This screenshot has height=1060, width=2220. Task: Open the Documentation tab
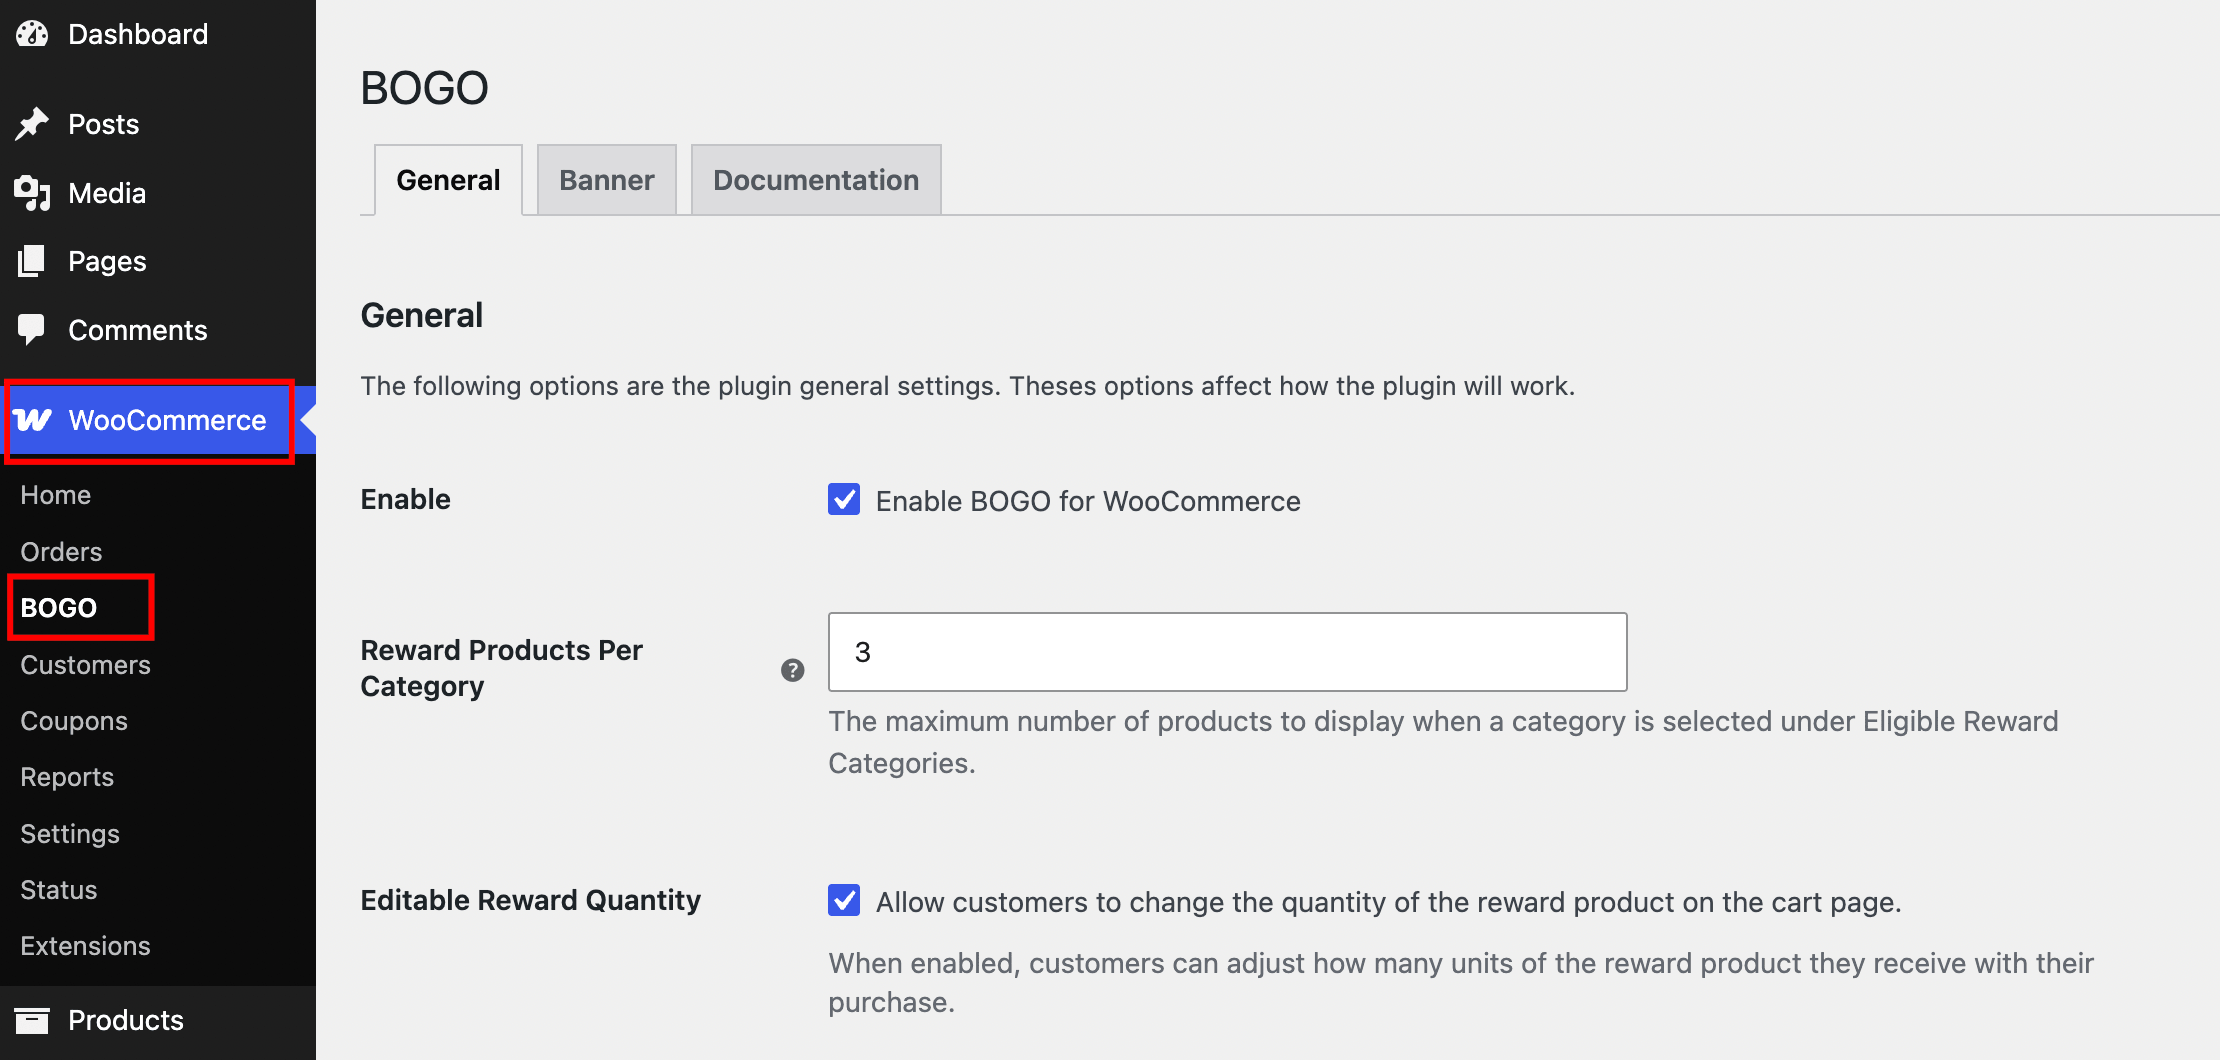[816, 180]
